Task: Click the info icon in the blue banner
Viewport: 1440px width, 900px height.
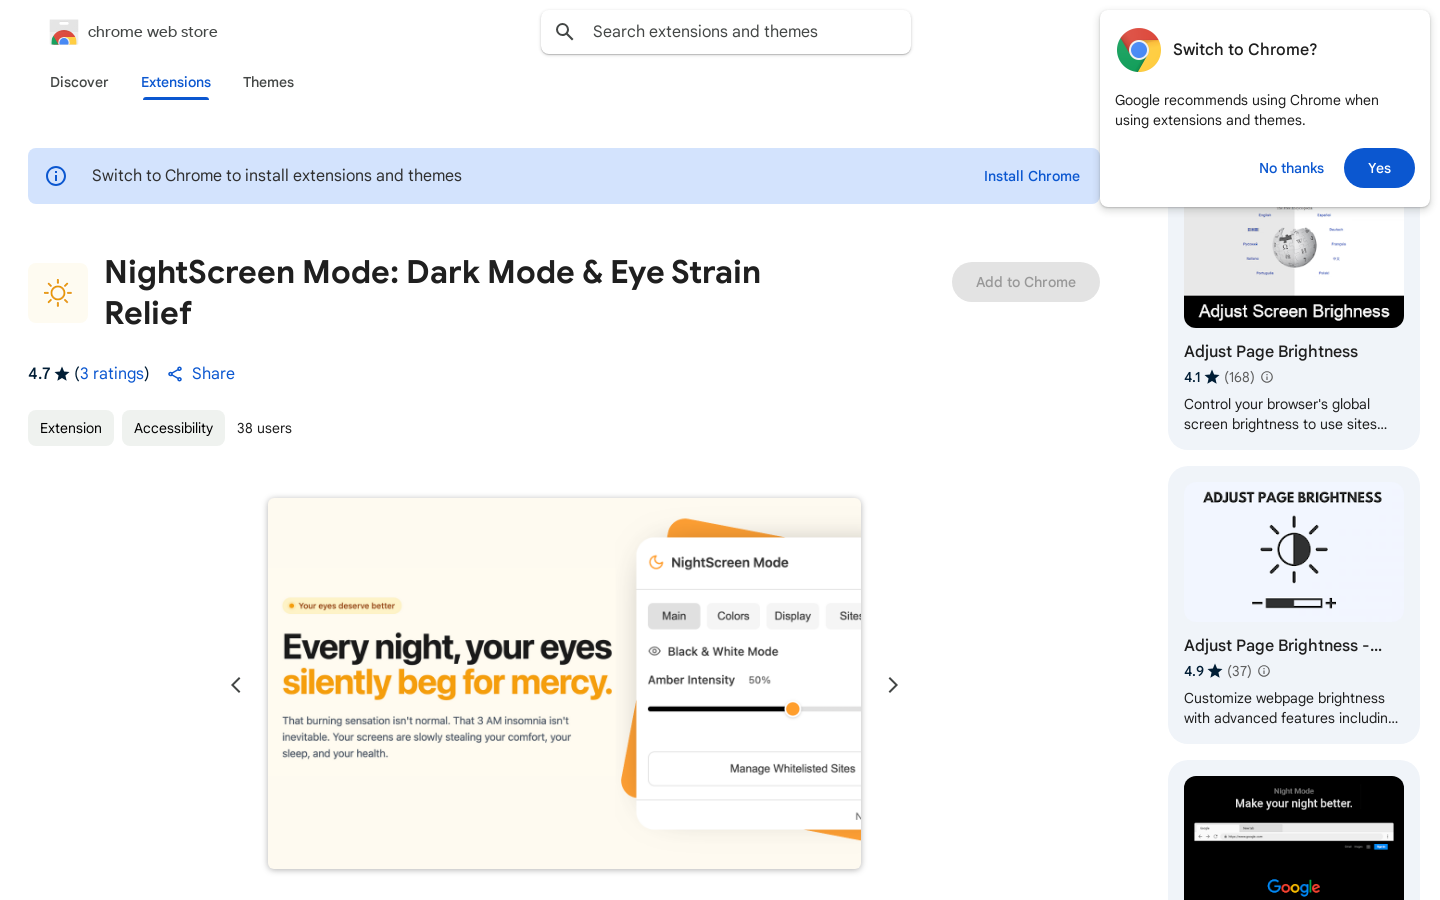Action: tap(56, 176)
